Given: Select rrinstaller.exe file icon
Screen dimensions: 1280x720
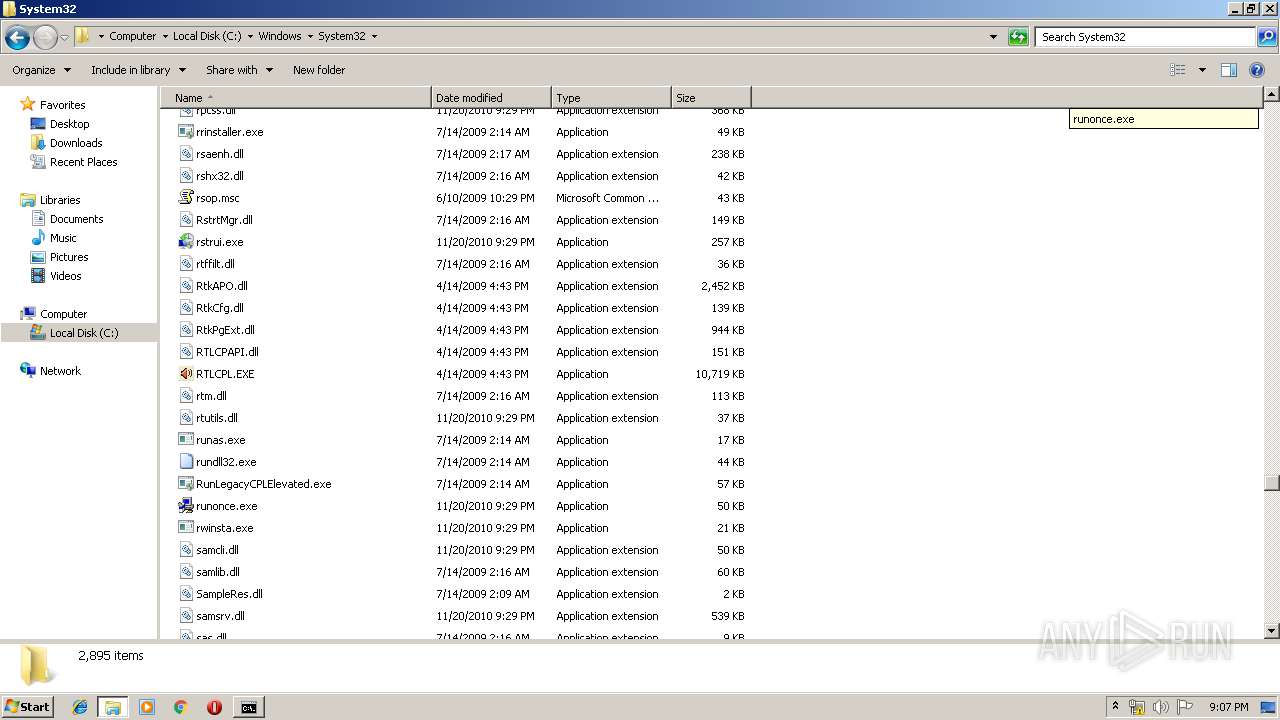Looking at the screenshot, I should coord(186,132).
